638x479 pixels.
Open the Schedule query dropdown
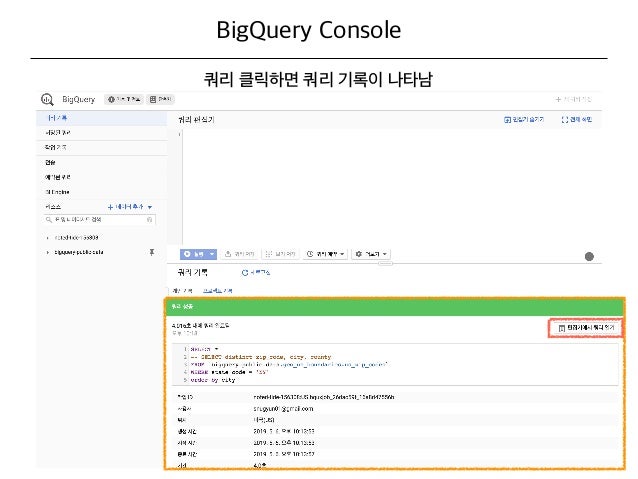pyautogui.click(x=325, y=254)
